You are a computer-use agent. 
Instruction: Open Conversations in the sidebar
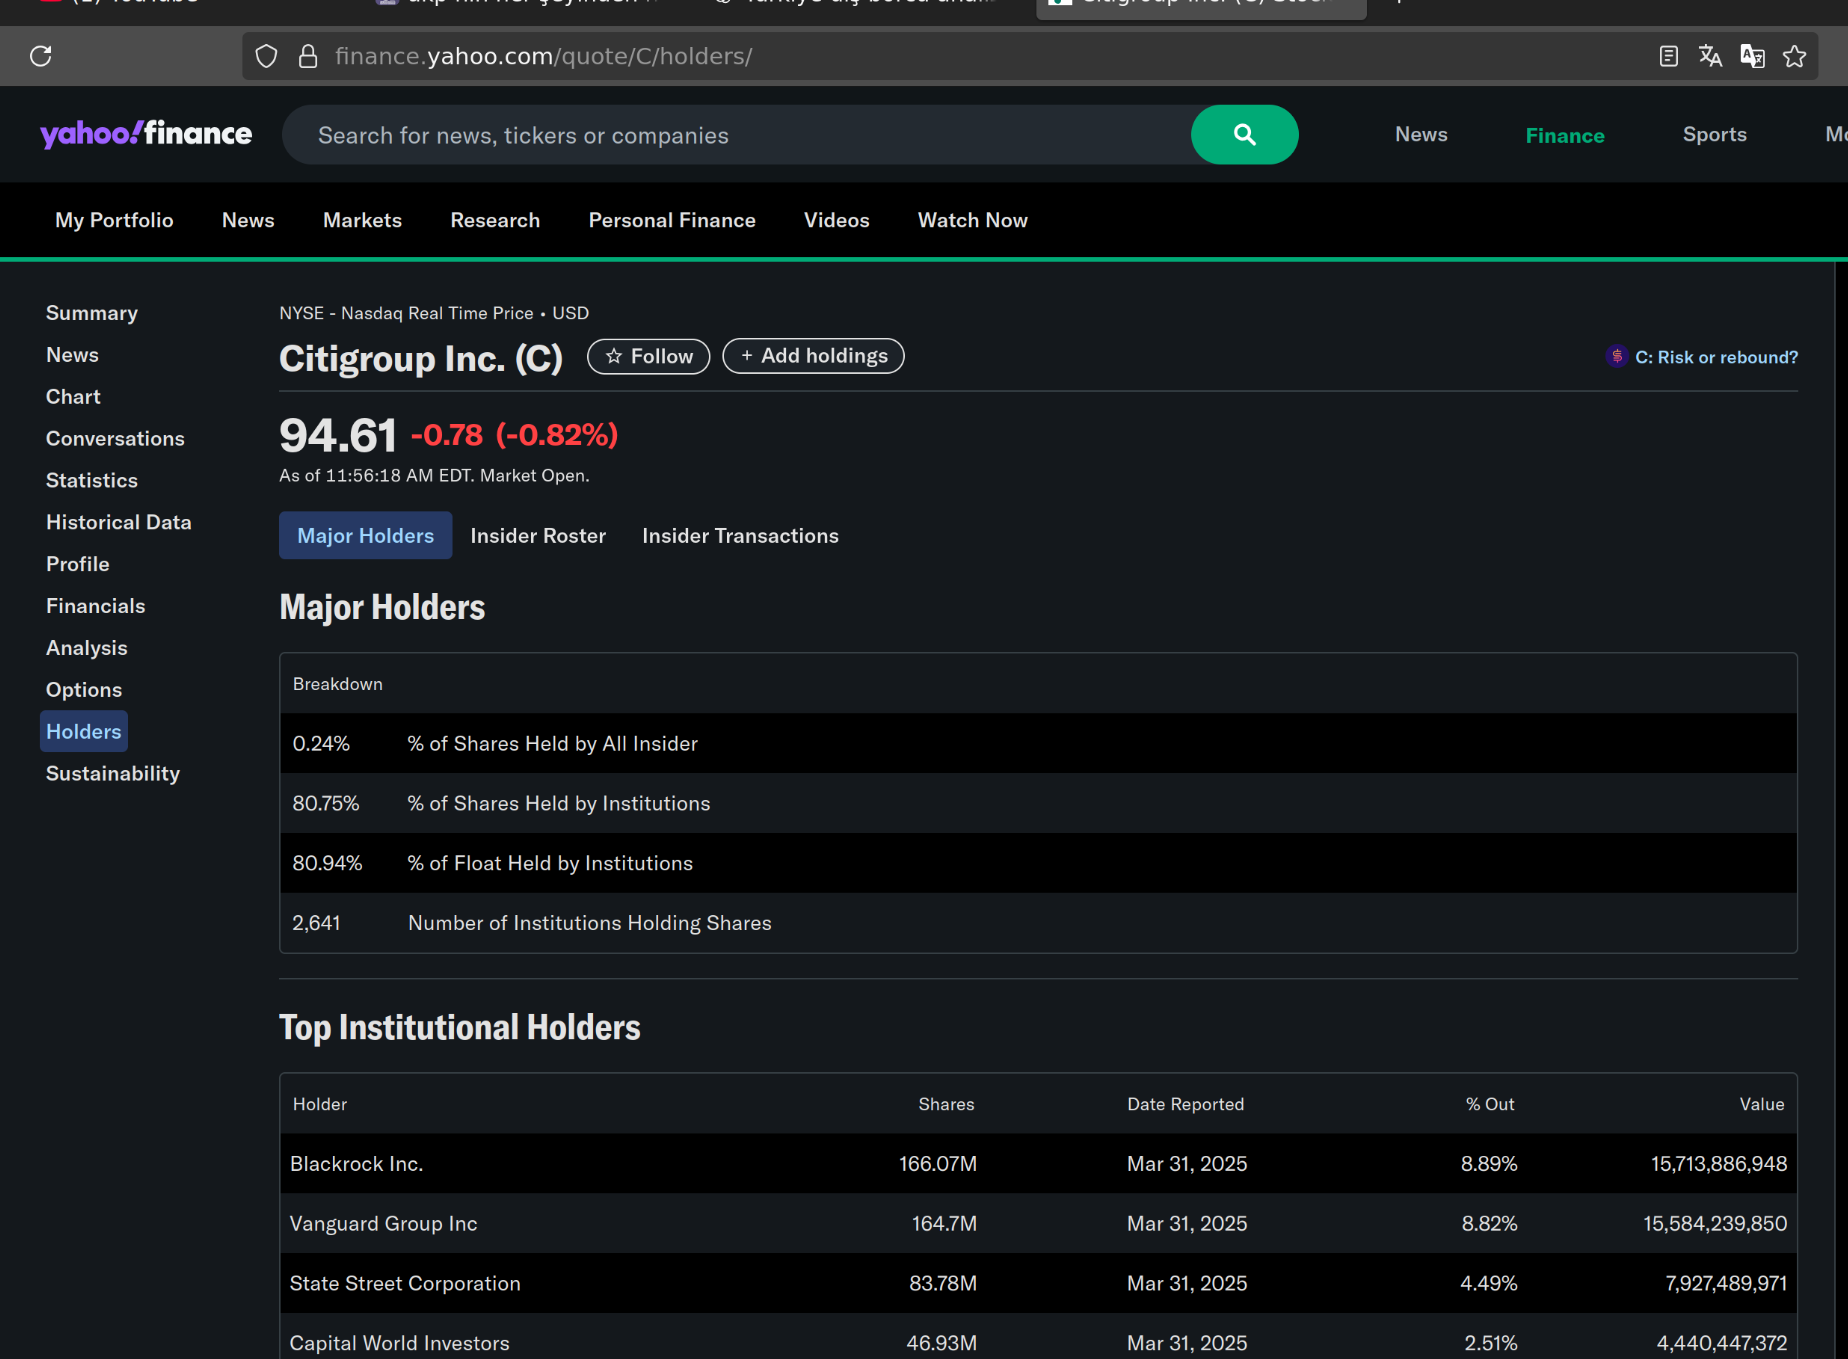(x=115, y=439)
